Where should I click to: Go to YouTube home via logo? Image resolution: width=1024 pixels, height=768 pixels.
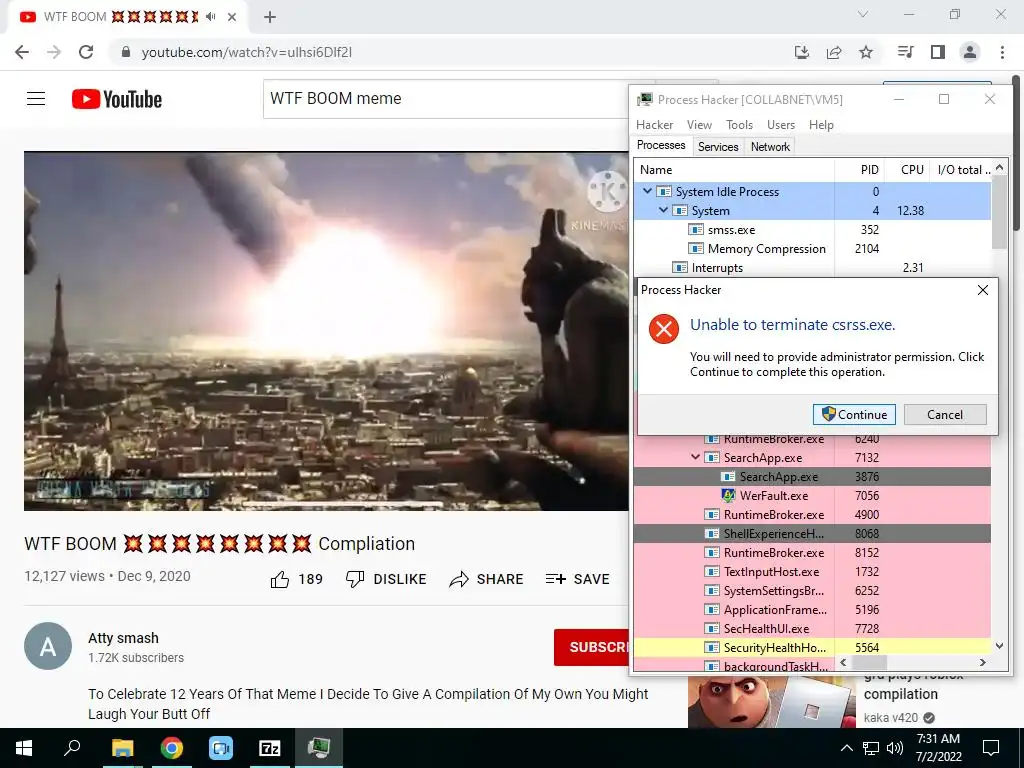pyautogui.click(x=117, y=99)
